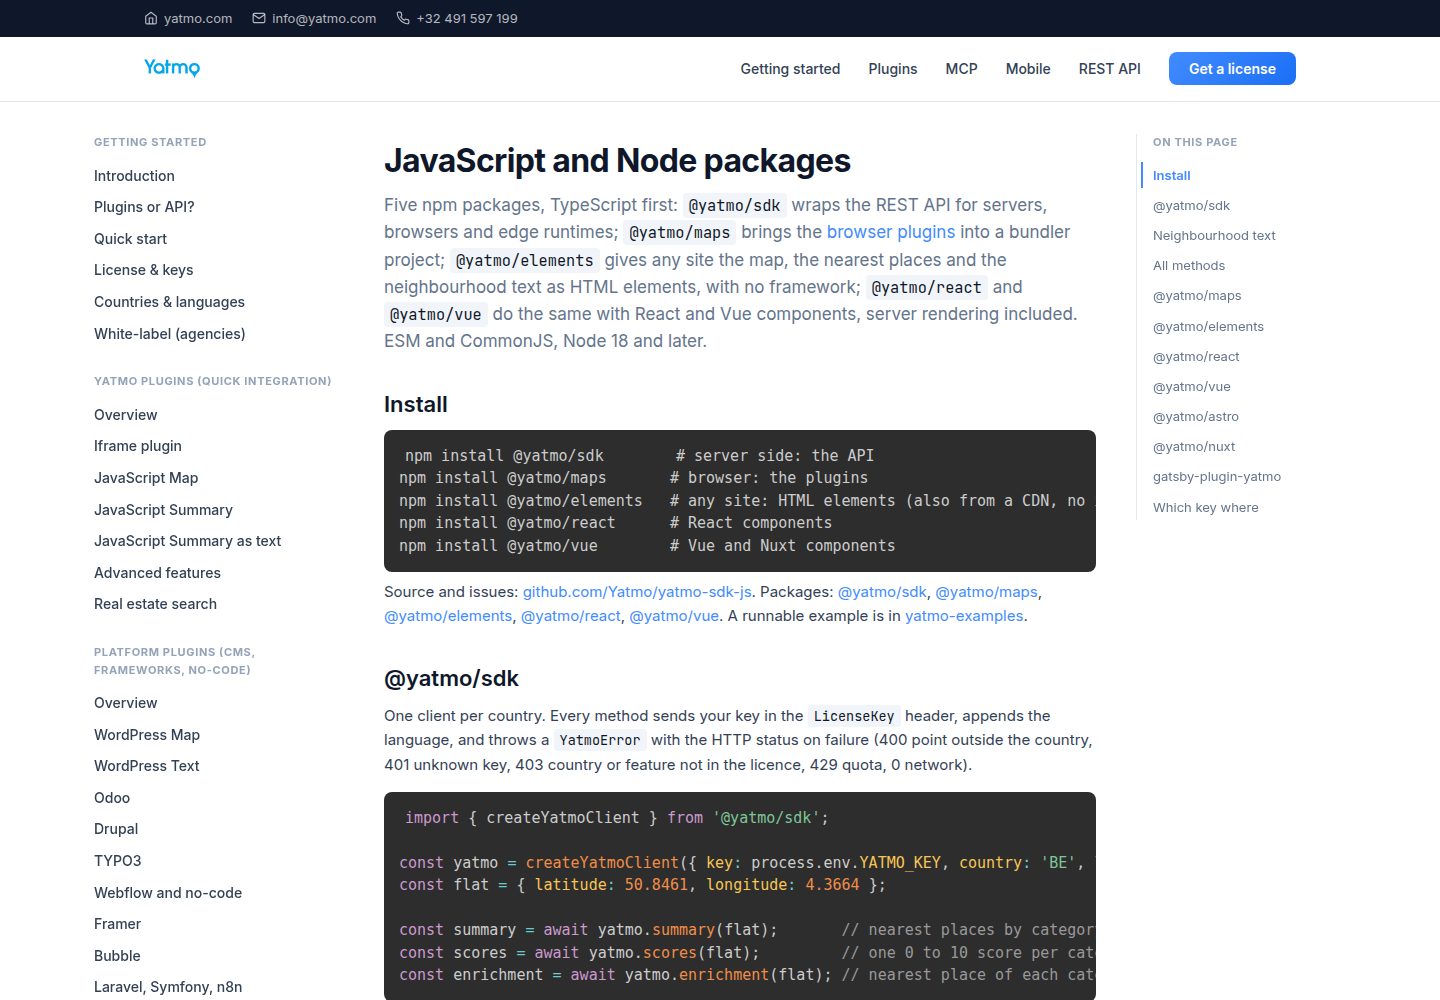This screenshot has width=1440, height=1000.
Task: Click the Install section heading
Action: click(416, 405)
